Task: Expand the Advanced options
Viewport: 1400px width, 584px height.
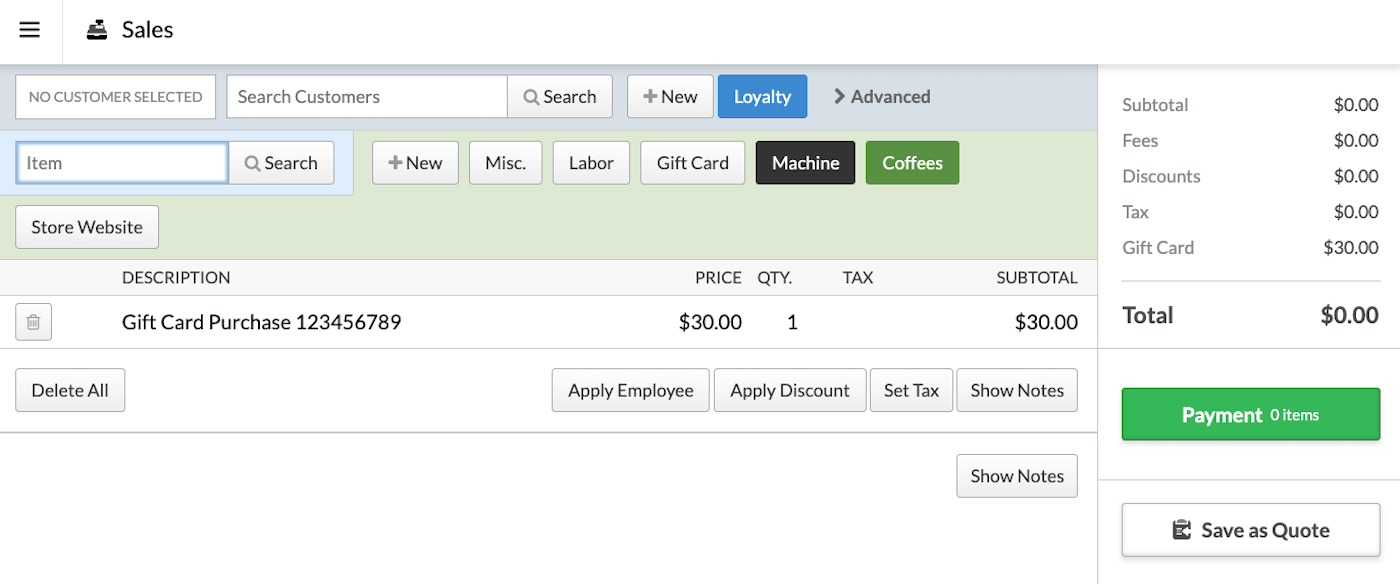Action: [880, 96]
